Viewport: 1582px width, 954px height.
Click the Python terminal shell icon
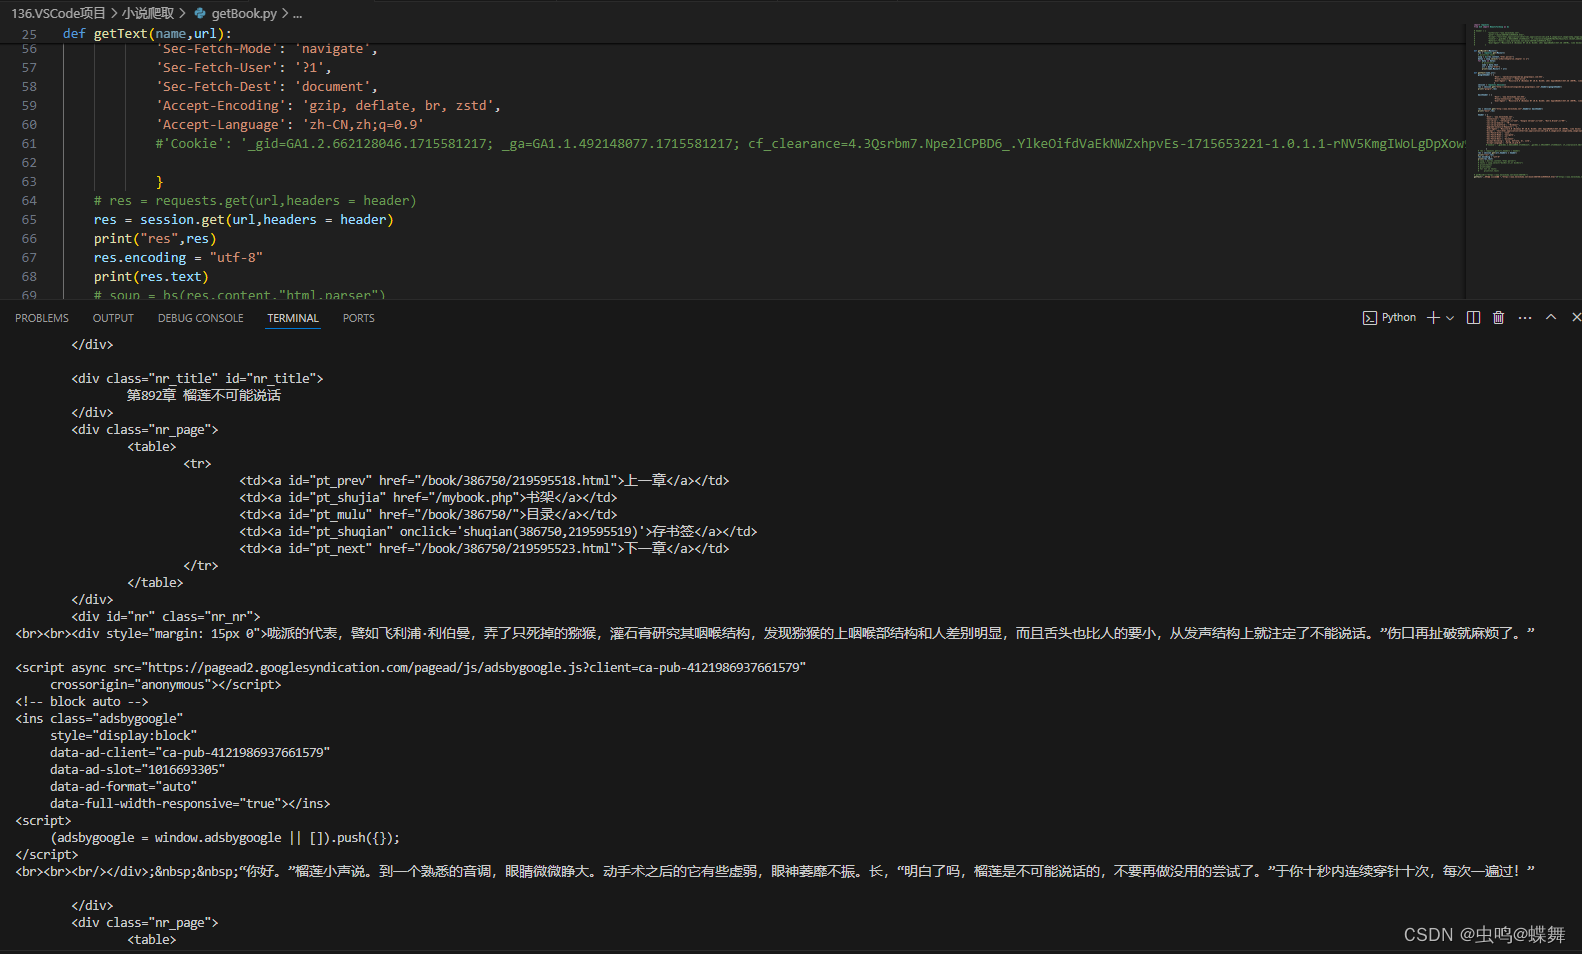point(1369,318)
